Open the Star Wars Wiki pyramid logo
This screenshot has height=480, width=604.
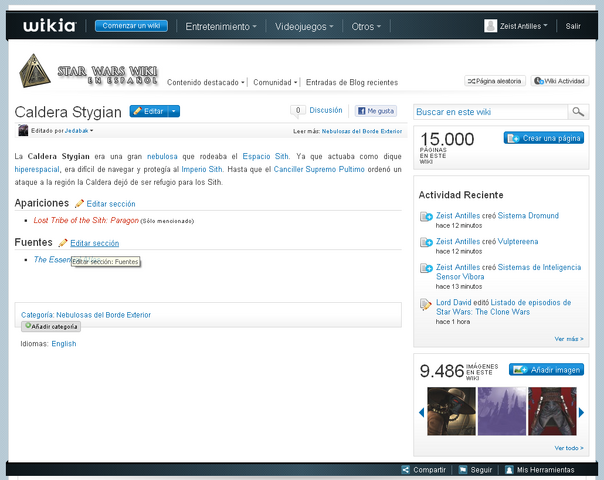[34, 70]
